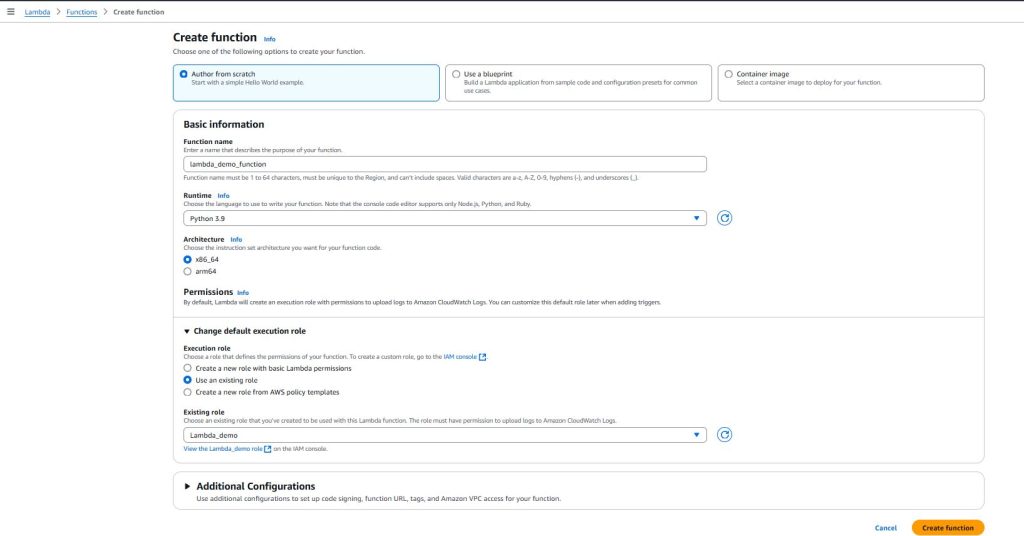Click external link icon beside IAM console
Viewport: 1024px width, 536px height.
[483, 357]
